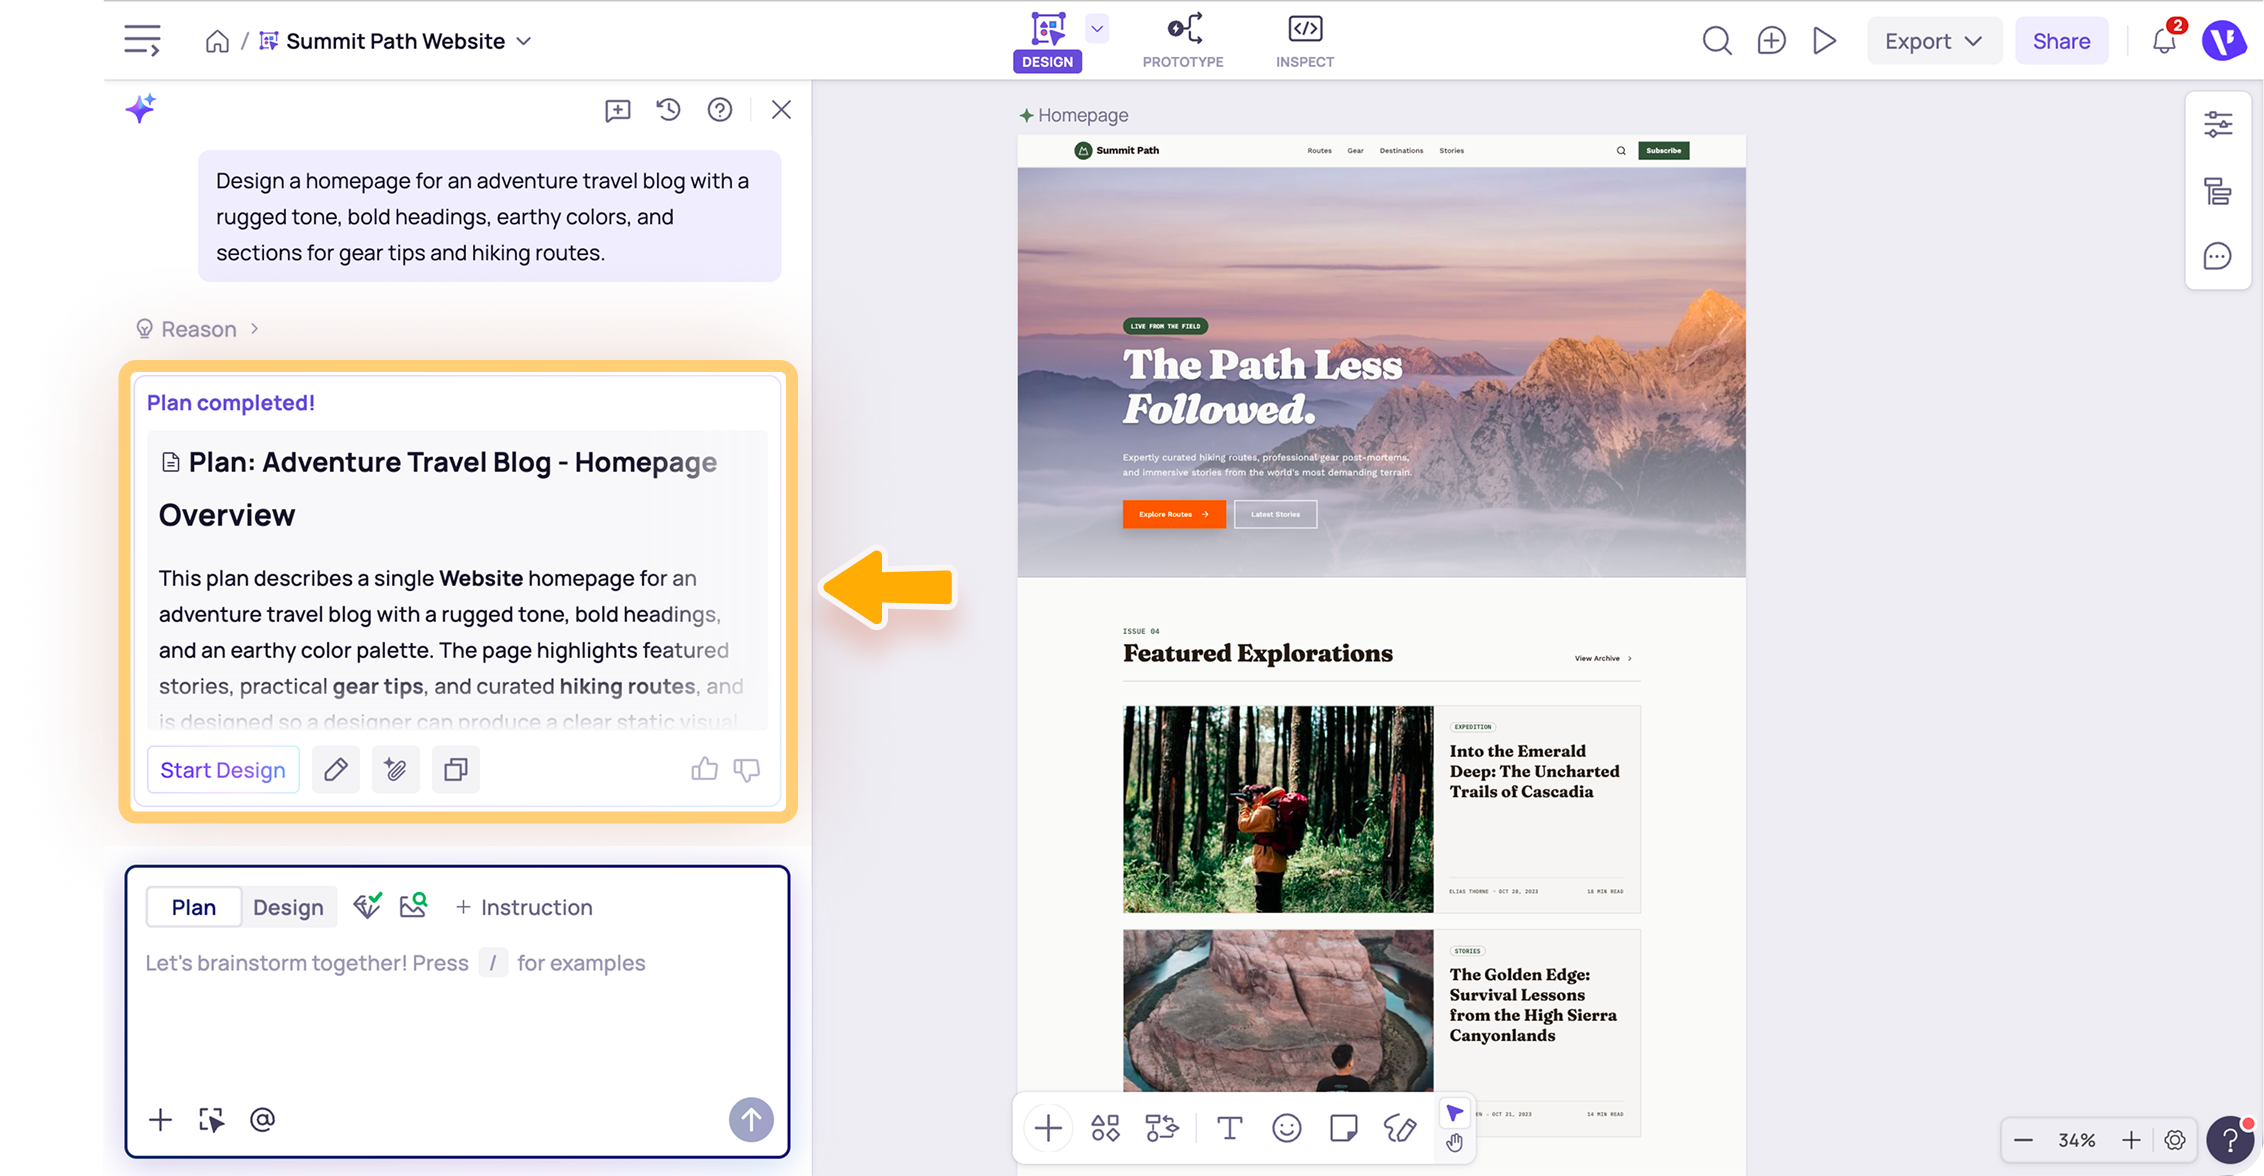Switch to the Design mode tab

(1047, 41)
